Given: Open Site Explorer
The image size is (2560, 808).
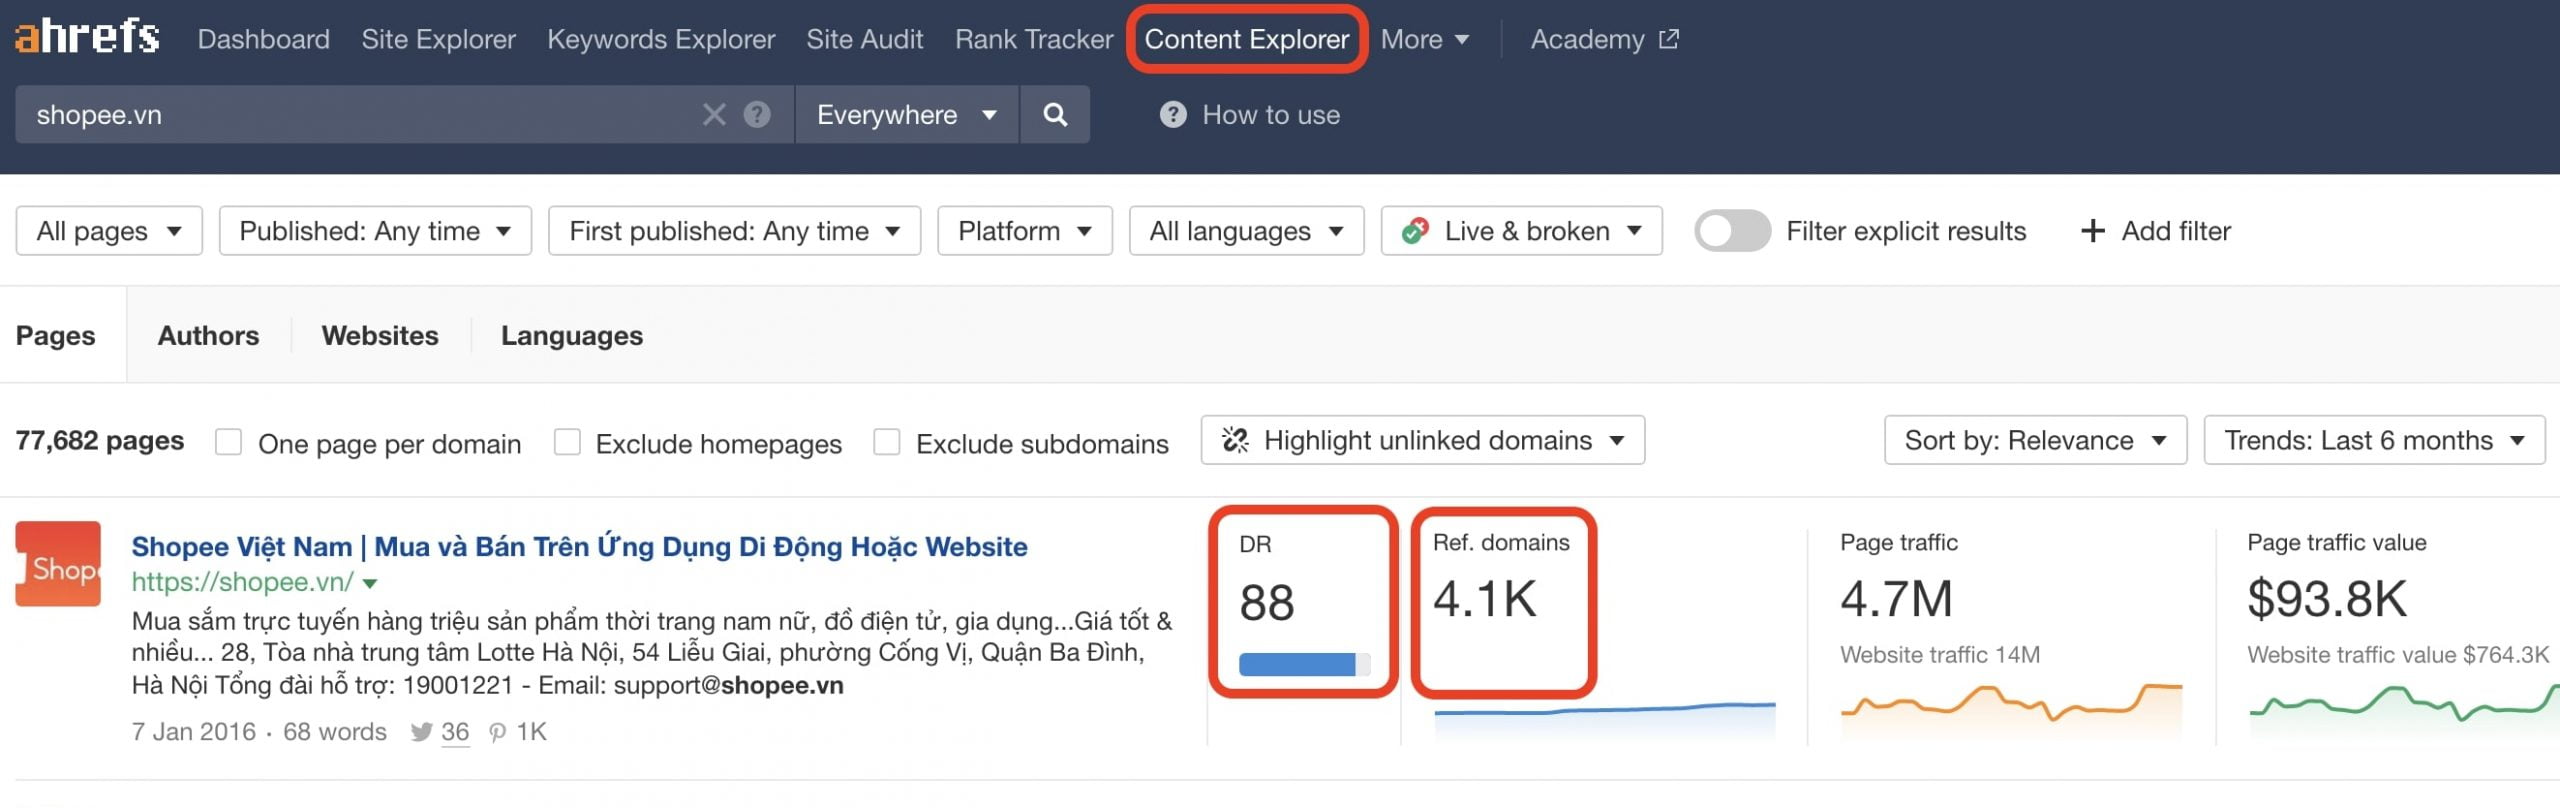Looking at the screenshot, I should (438, 39).
